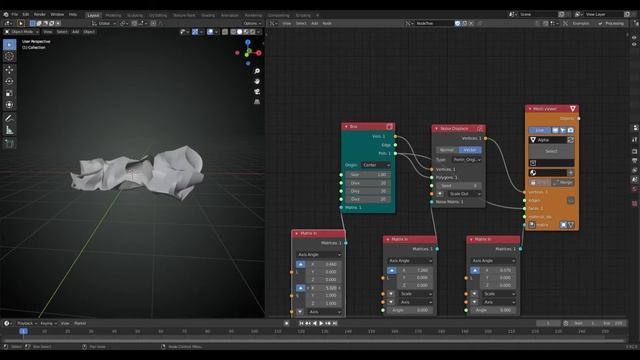Select the Rotate tool in viewport toolbar

point(9,81)
